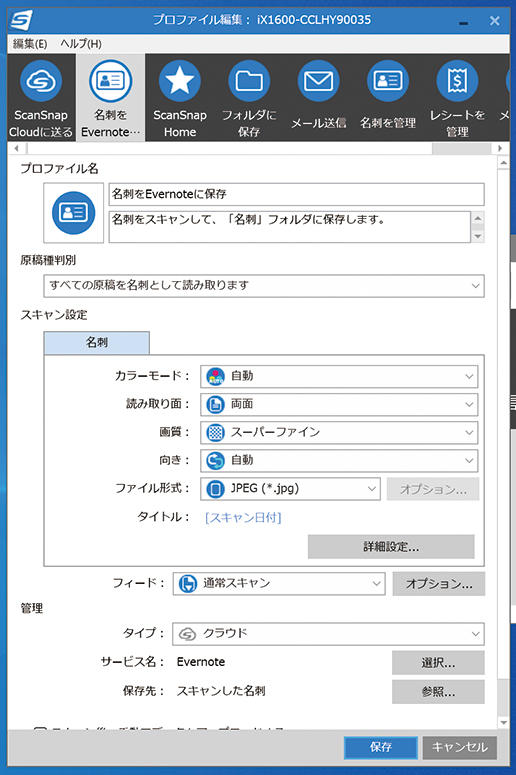The height and width of the screenshot is (775, 516).
Task: Click the description field up arrow
Action: tap(477, 218)
